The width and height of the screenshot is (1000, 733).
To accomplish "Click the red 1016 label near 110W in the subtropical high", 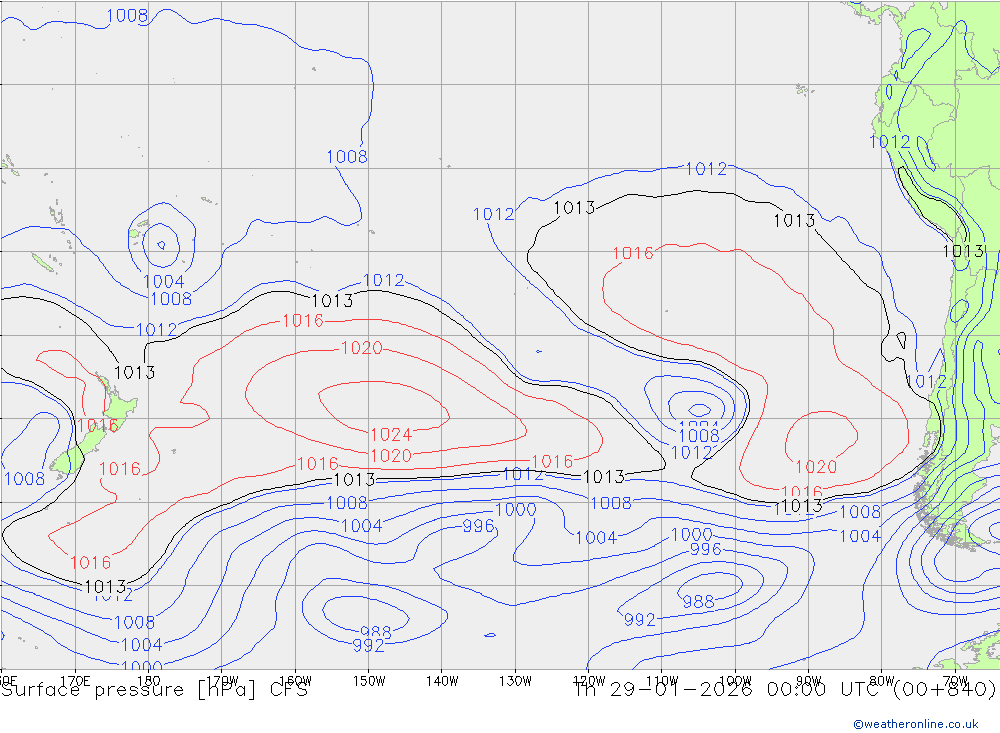I will point(633,253).
